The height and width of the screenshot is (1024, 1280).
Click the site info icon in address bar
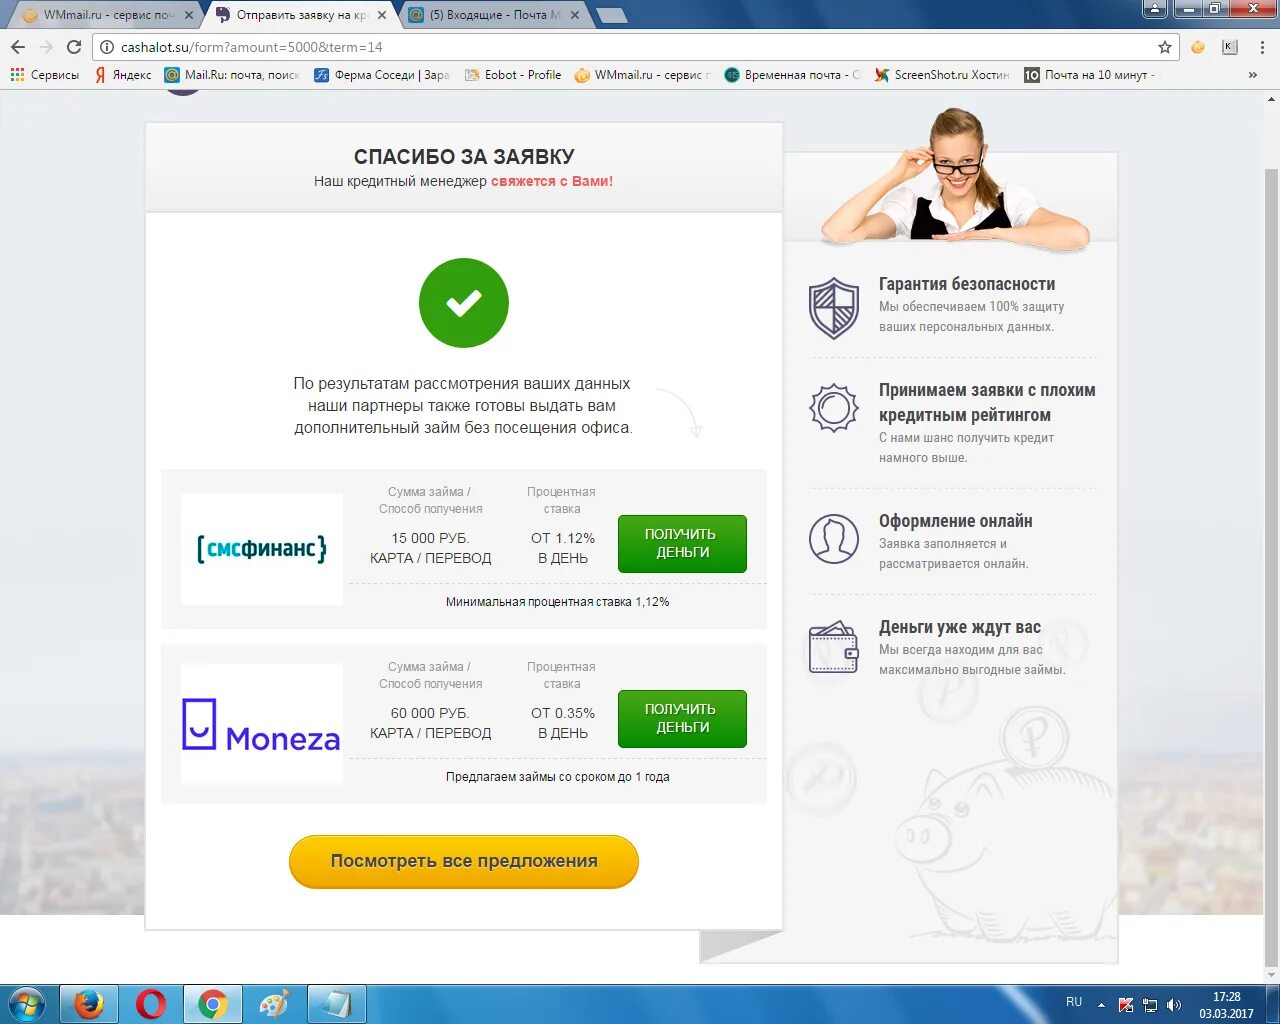(107, 47)
